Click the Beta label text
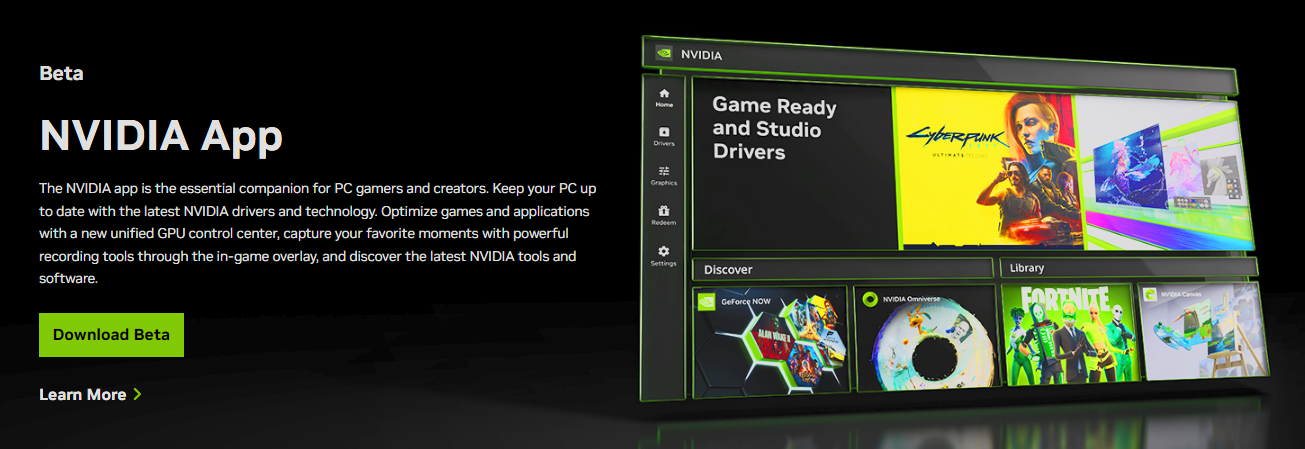Image resolution: width=1305 pixels, height=449 pixels. coord(61,73)
